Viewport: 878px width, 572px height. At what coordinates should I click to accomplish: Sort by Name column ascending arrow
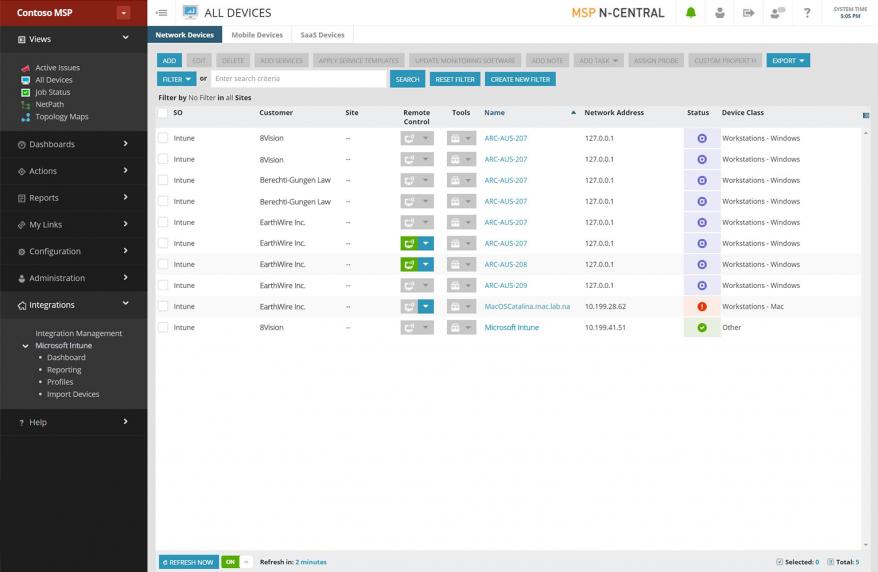coord(573,113)
